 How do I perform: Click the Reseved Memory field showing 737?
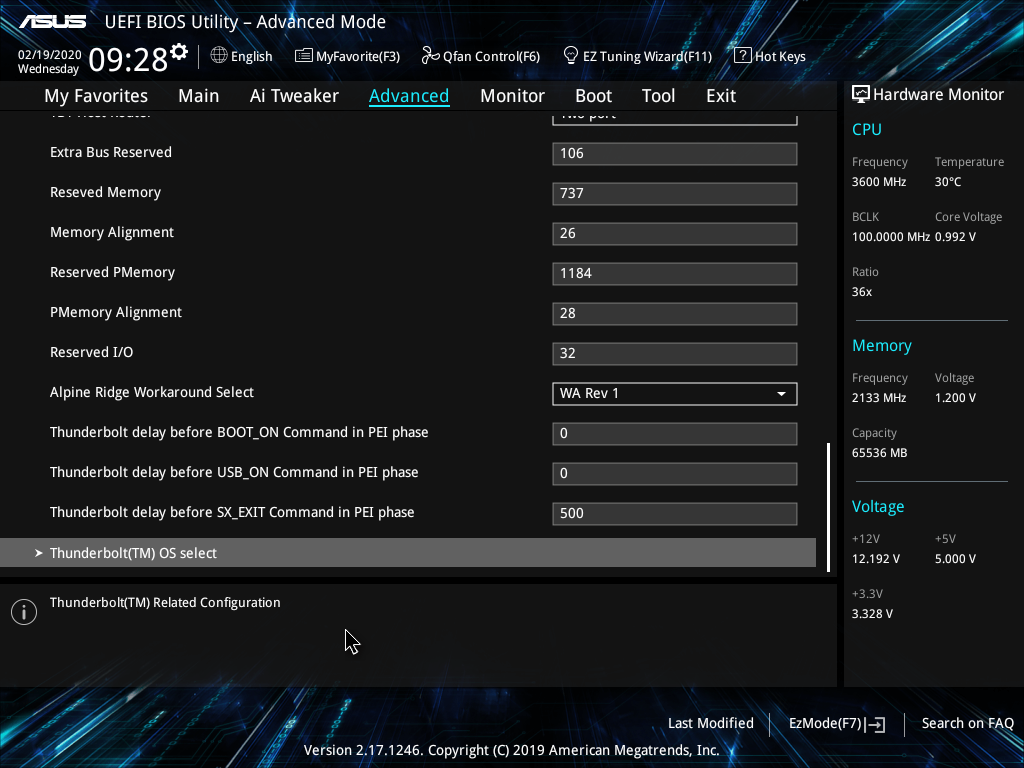(x=675, y=194)
